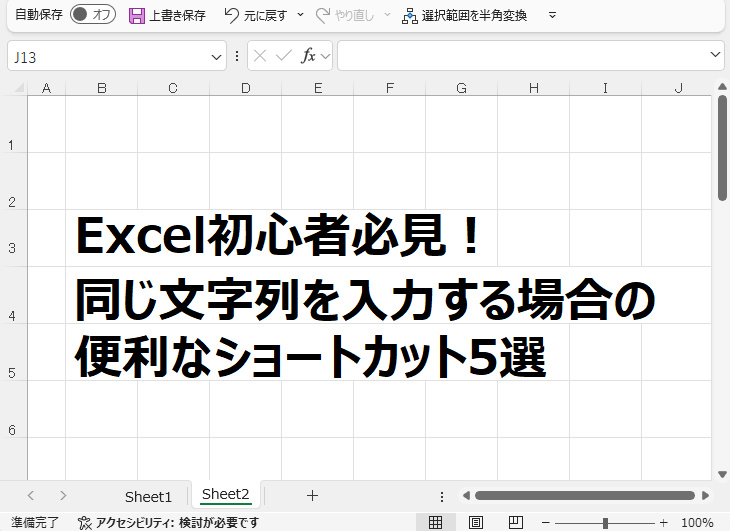Screen dimensions: 730x531
Task: Click next sheet navigation arrow
Action: pos(63,496)
